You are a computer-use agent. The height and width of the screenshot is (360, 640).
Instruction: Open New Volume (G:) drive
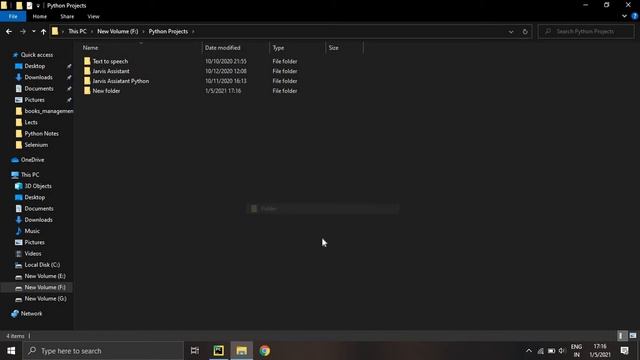(x=45, y=298)
